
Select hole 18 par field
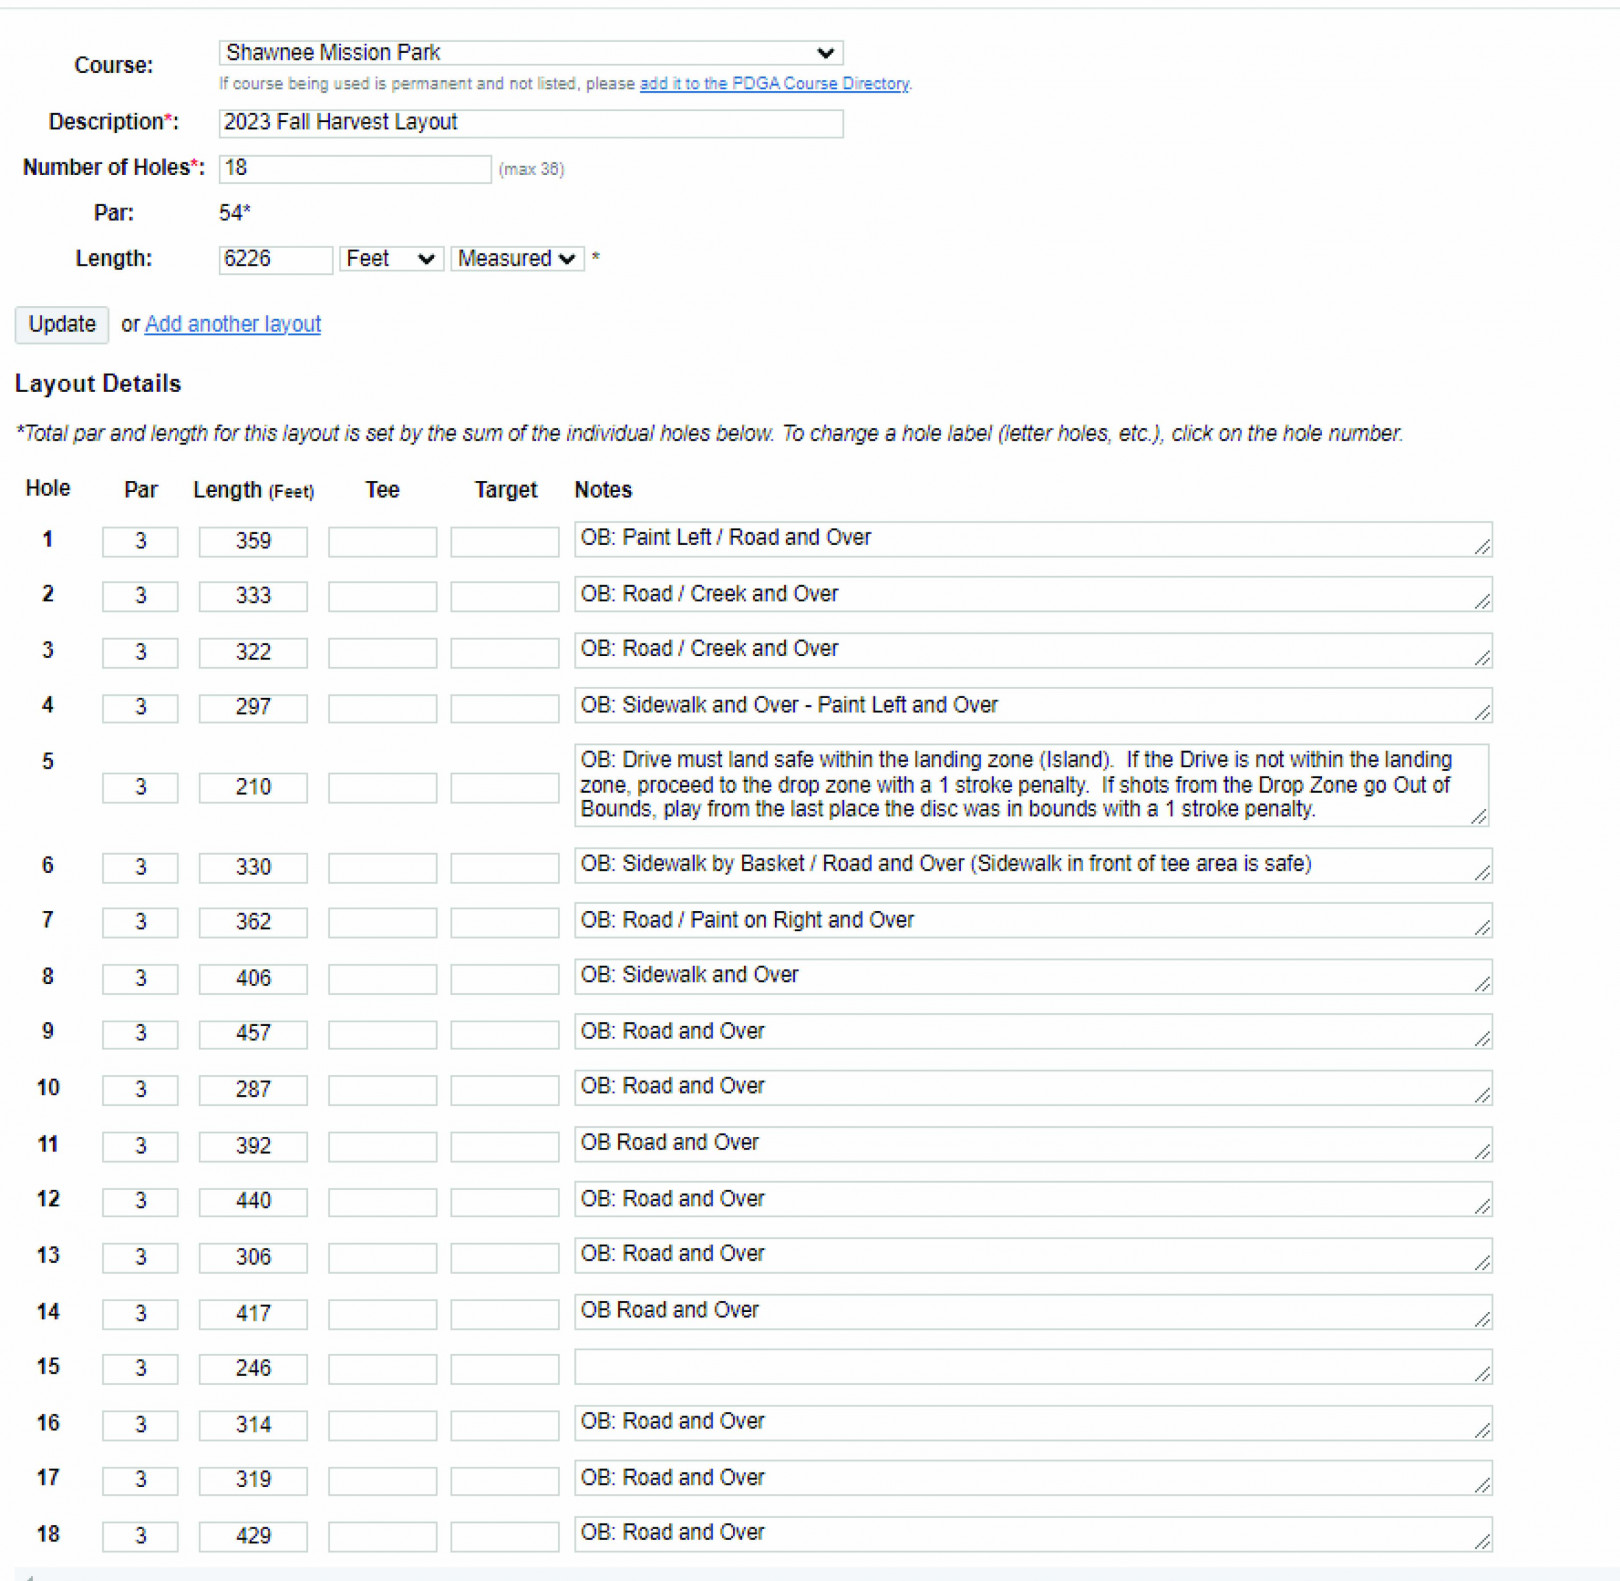(x=140, y=1536)
